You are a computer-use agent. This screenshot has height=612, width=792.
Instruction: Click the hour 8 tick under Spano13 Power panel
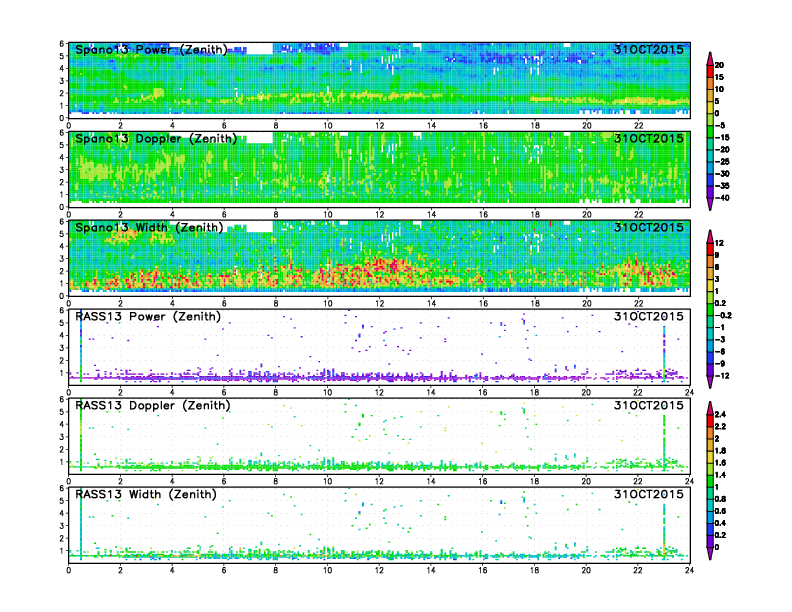click(276, 125)
